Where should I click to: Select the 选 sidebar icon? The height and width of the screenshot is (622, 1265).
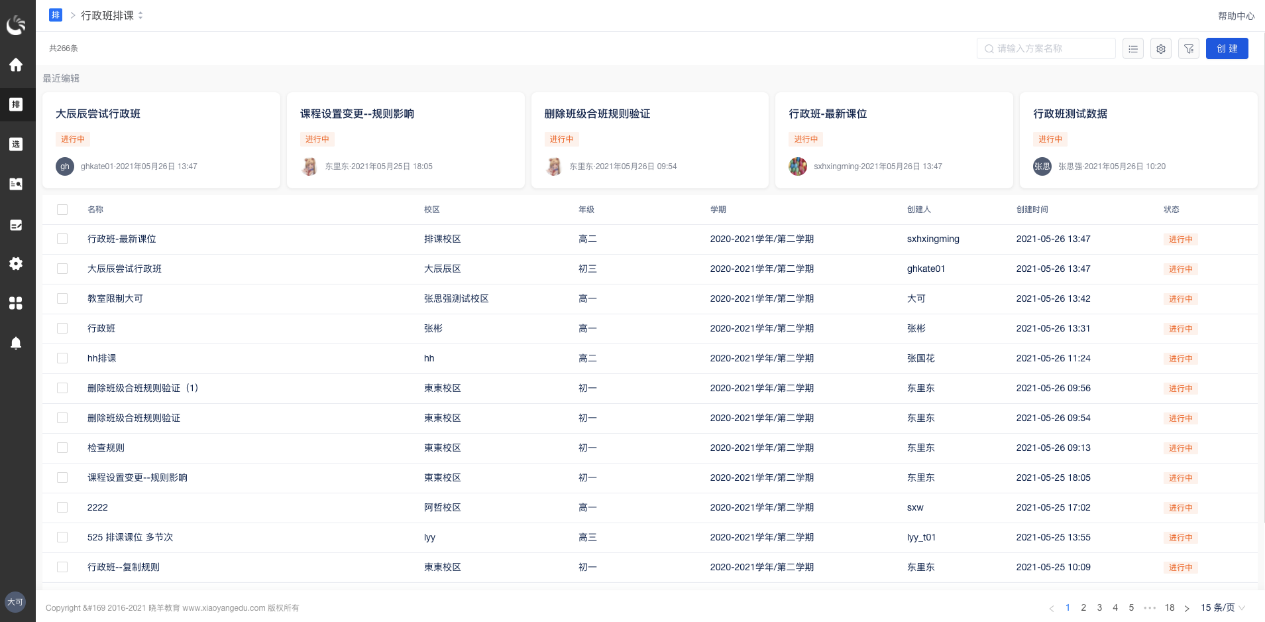pyautogui.click(x=16, y=144)
